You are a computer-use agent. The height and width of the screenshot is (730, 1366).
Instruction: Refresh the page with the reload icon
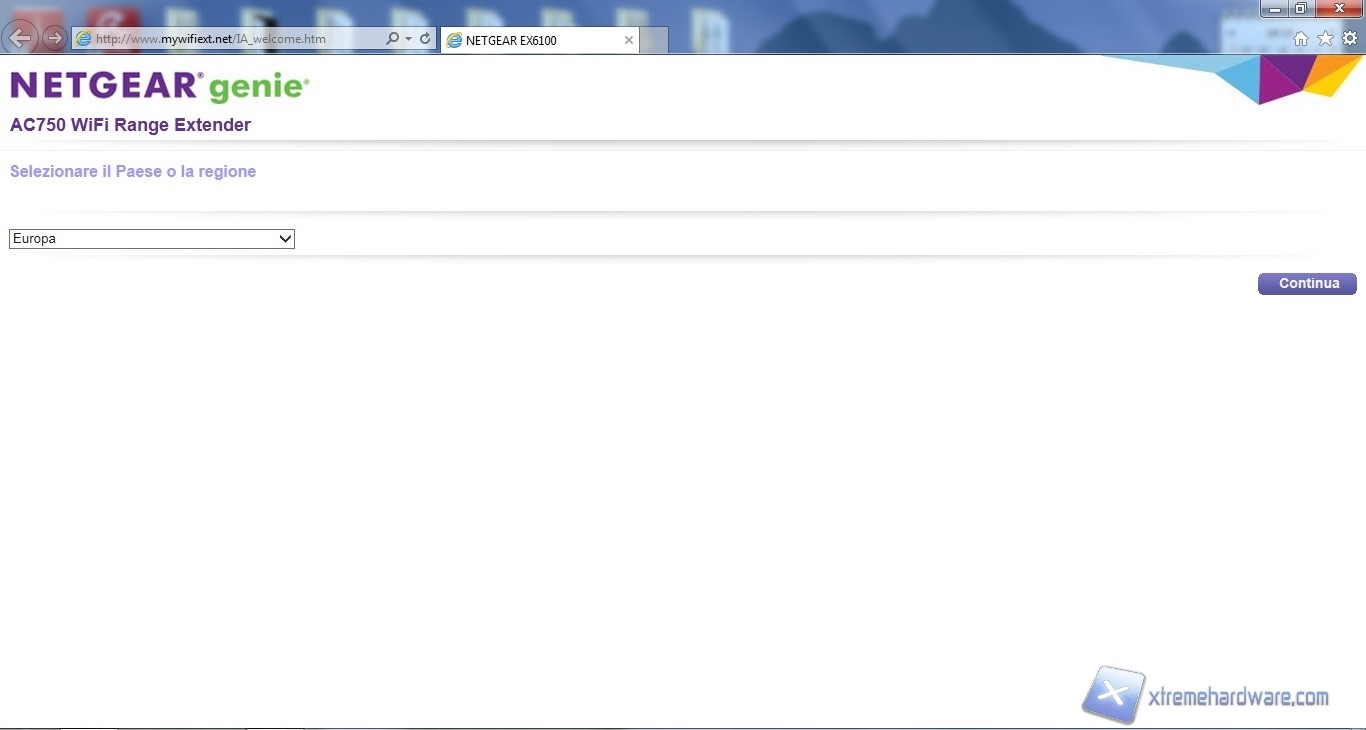(425, 39)
